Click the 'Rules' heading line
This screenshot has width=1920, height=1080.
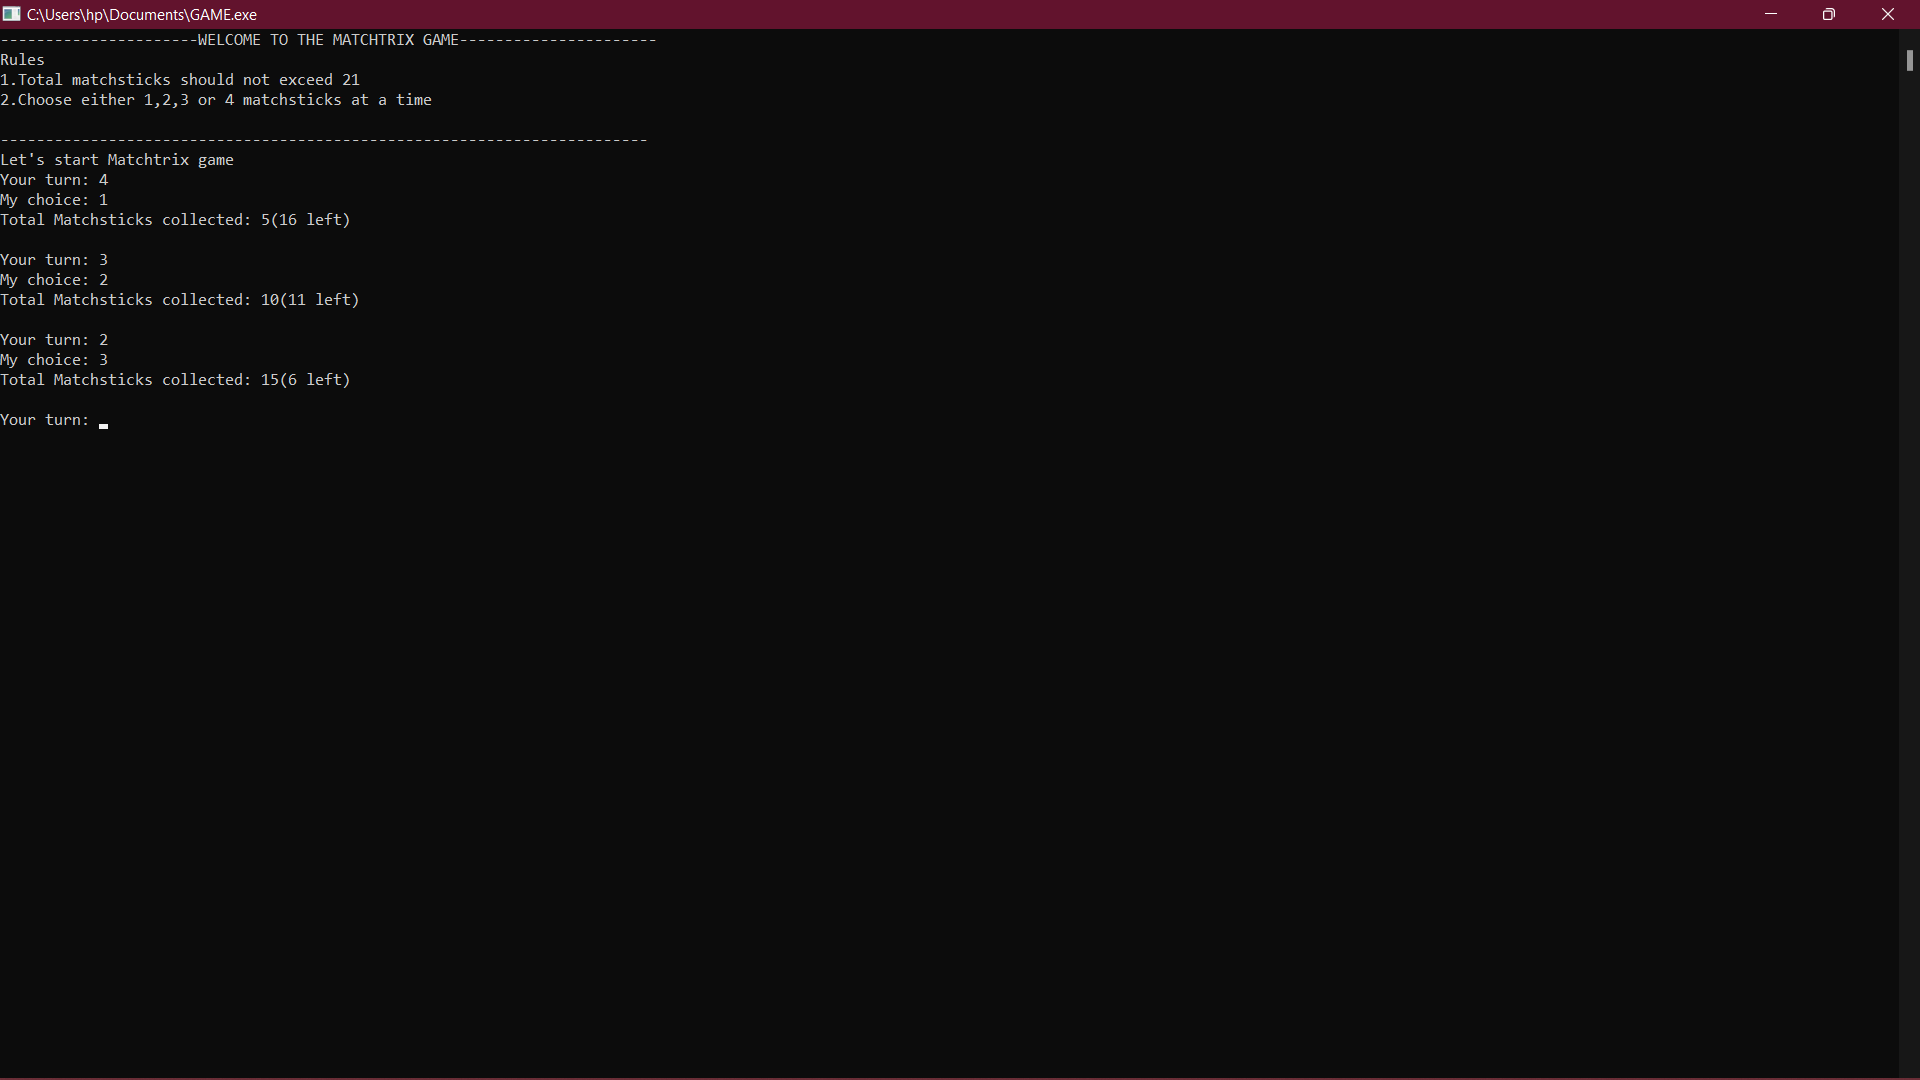tap(22, 60)
